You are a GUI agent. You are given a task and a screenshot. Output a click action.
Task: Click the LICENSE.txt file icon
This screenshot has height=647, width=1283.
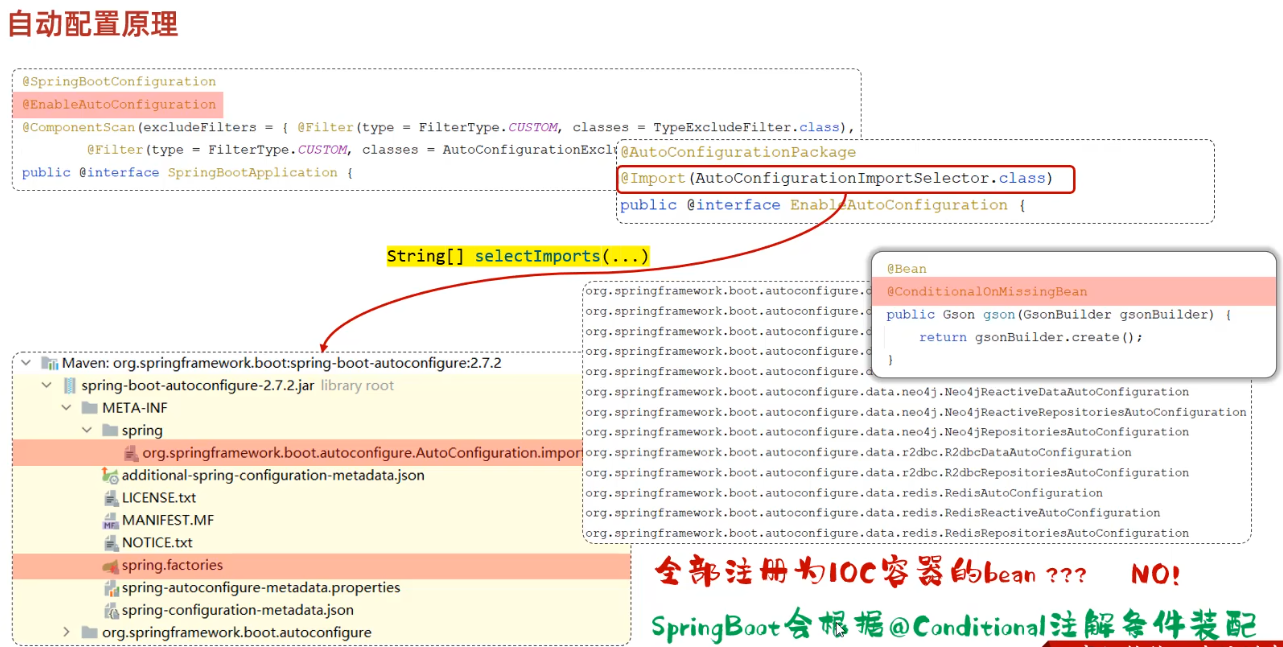pyautogui.click(x=110, y=498)
